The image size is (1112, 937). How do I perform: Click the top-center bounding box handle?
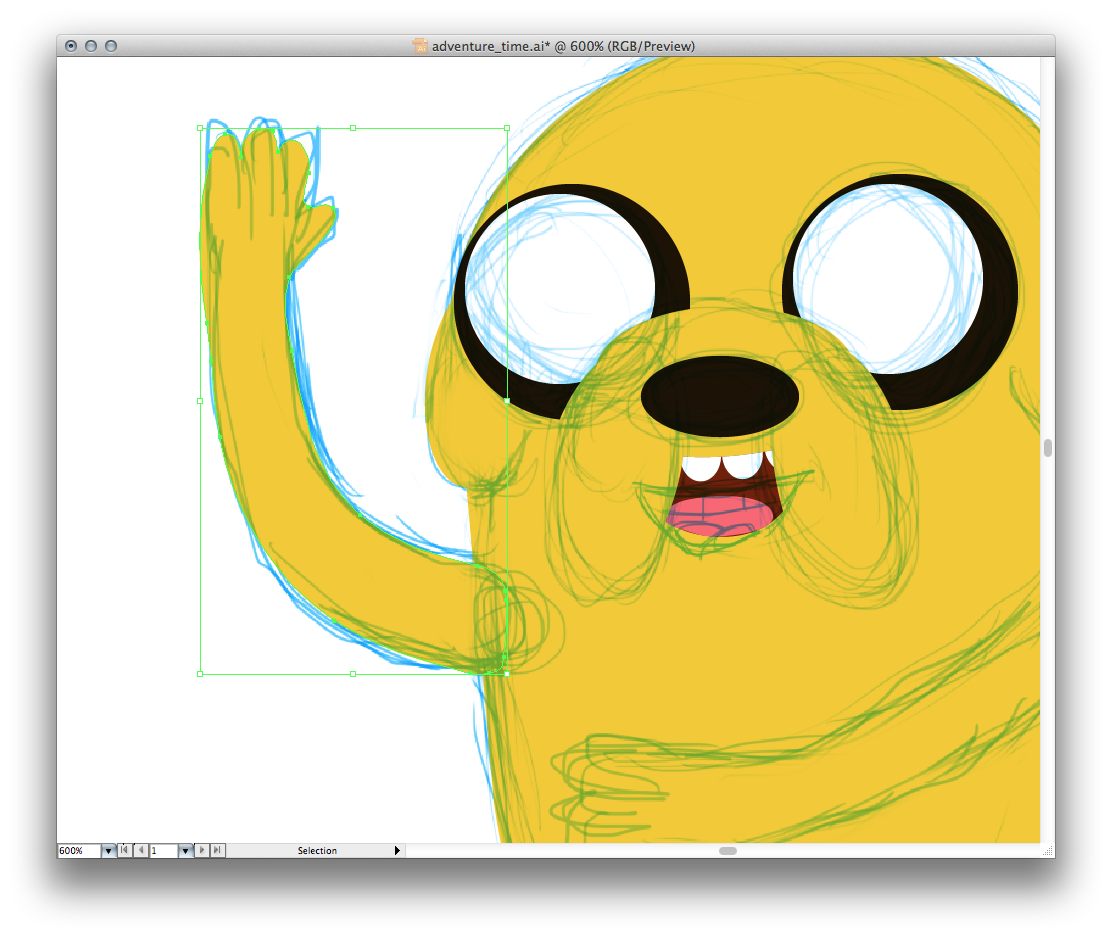pos(353,128)
